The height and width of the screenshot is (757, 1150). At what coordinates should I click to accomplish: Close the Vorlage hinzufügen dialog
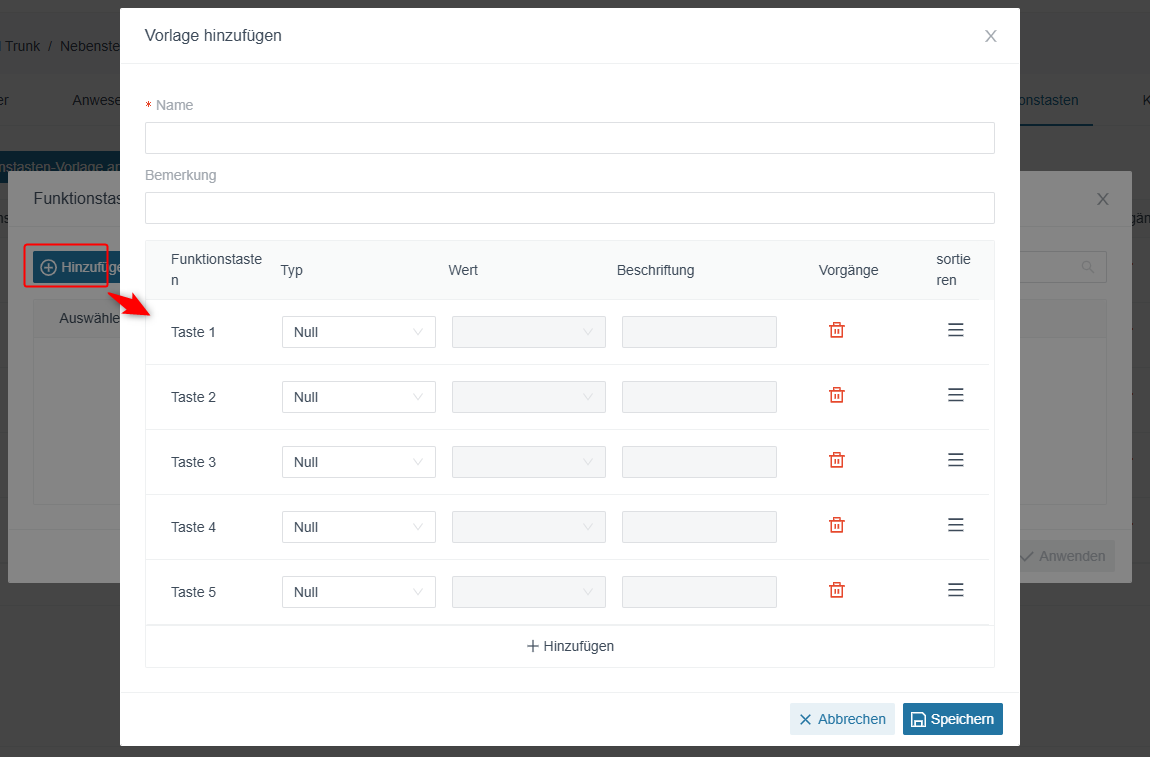(990, 36)
